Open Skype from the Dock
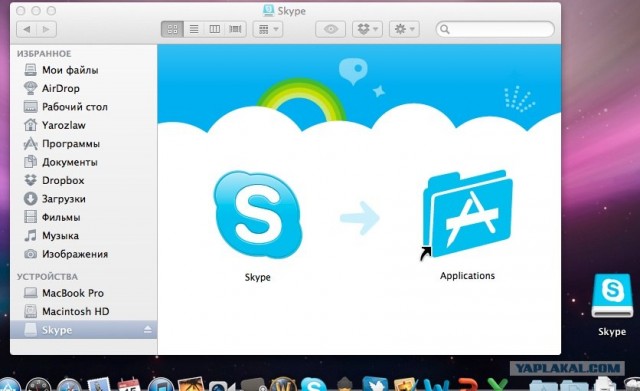640x391 pixels. point(313,385)
